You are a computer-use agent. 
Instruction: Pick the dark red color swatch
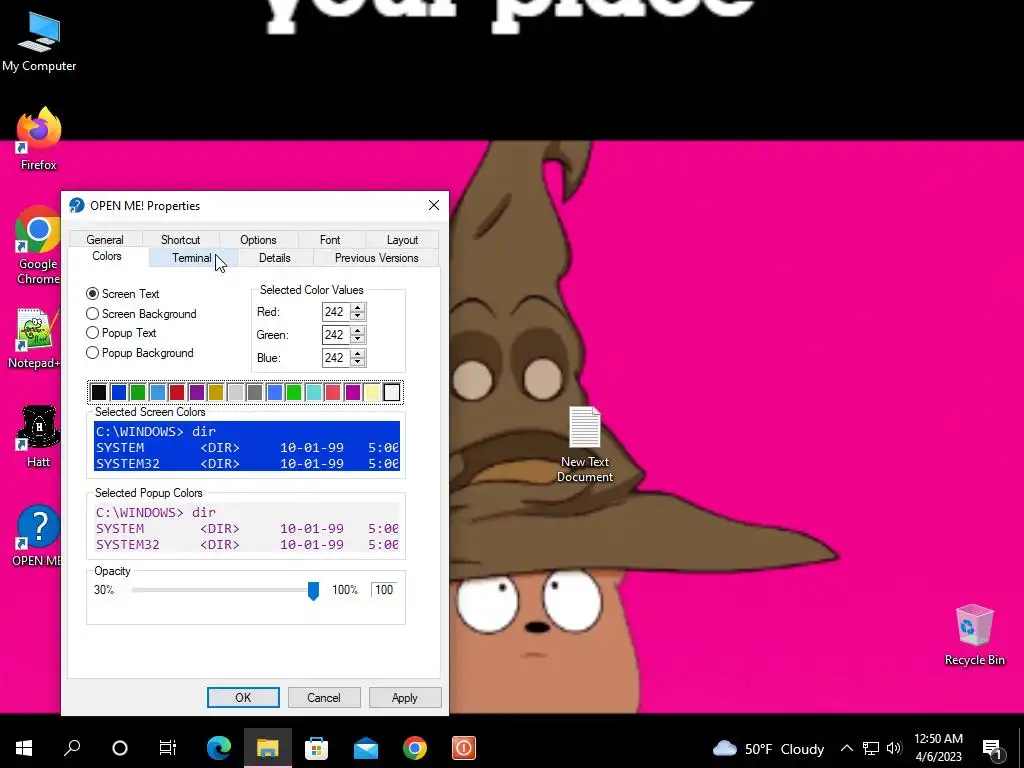177,392
